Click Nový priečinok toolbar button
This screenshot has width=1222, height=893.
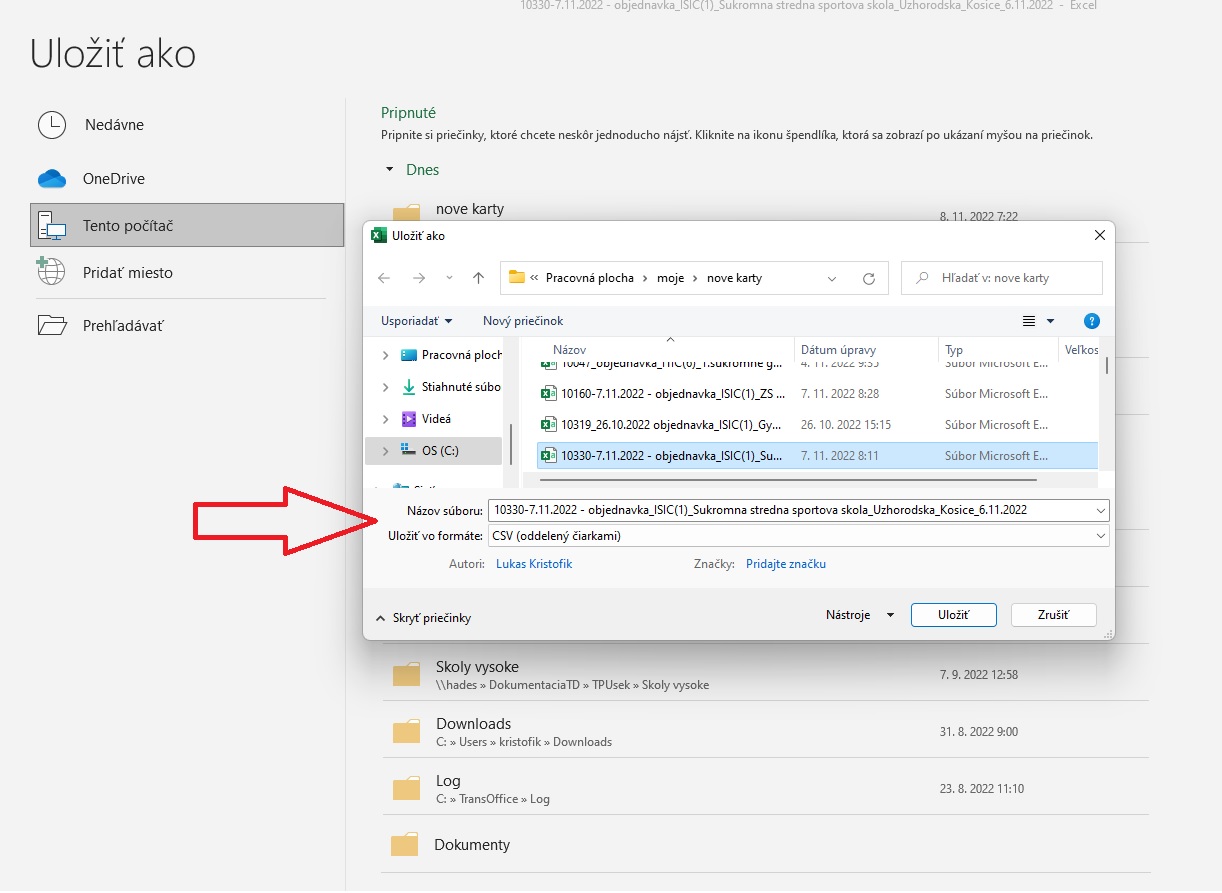coord(523,321)
